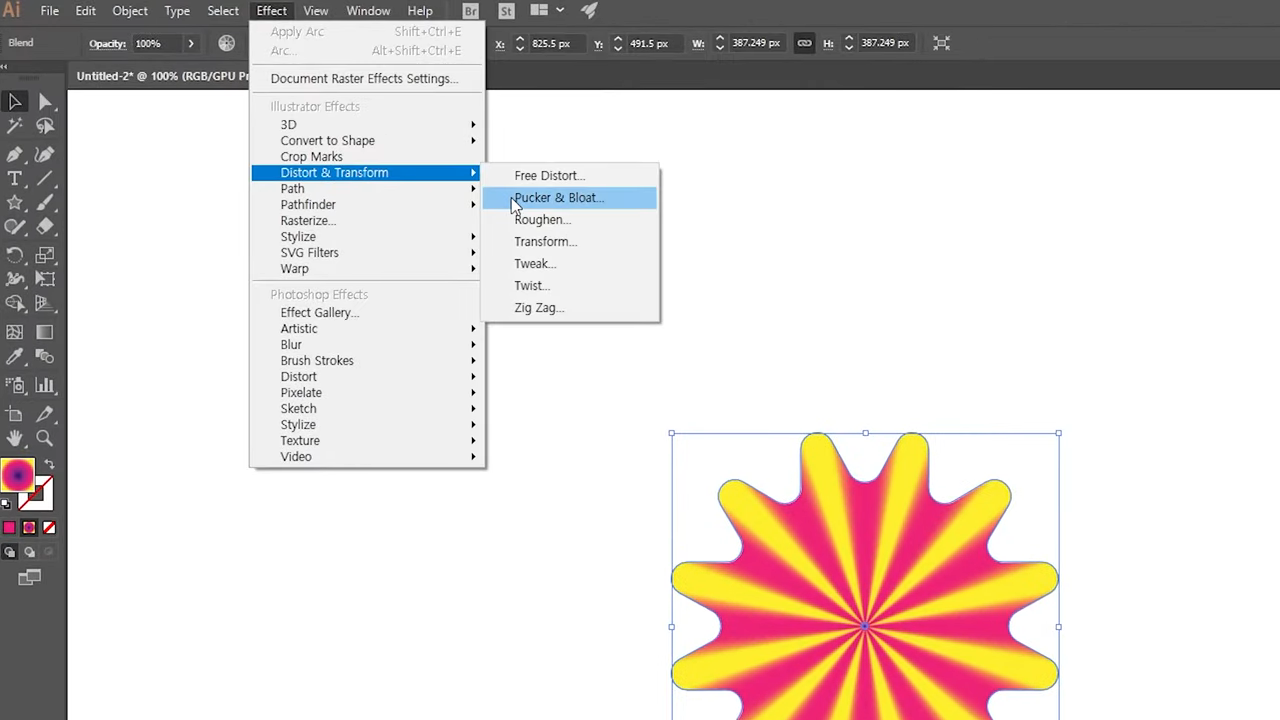1280x720 pixels.
Task: Select the Curvature tool
Action: pyautogui.click(x=45, y=155)
